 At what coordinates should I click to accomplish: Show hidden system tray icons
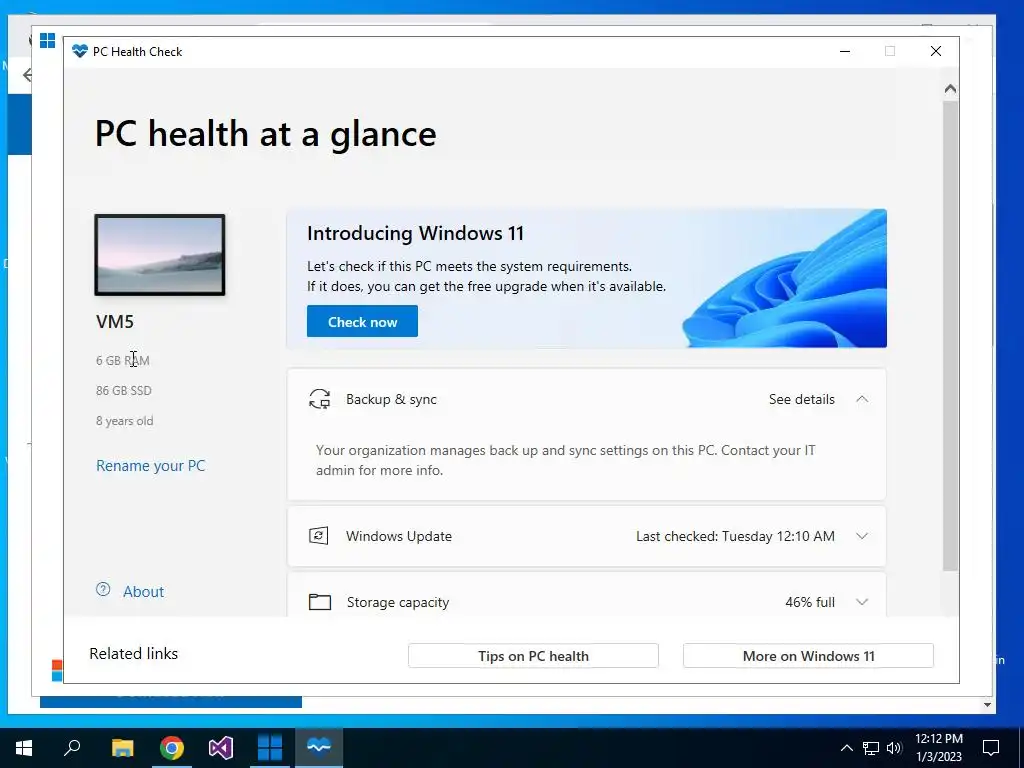click(846, 748)
